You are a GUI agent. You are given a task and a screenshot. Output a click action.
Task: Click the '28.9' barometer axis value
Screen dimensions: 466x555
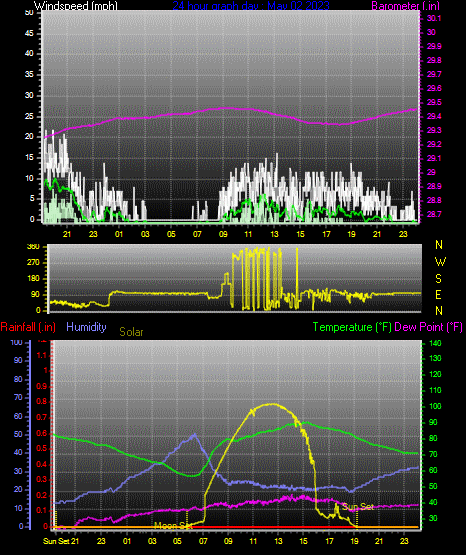[x=434, y=186]
